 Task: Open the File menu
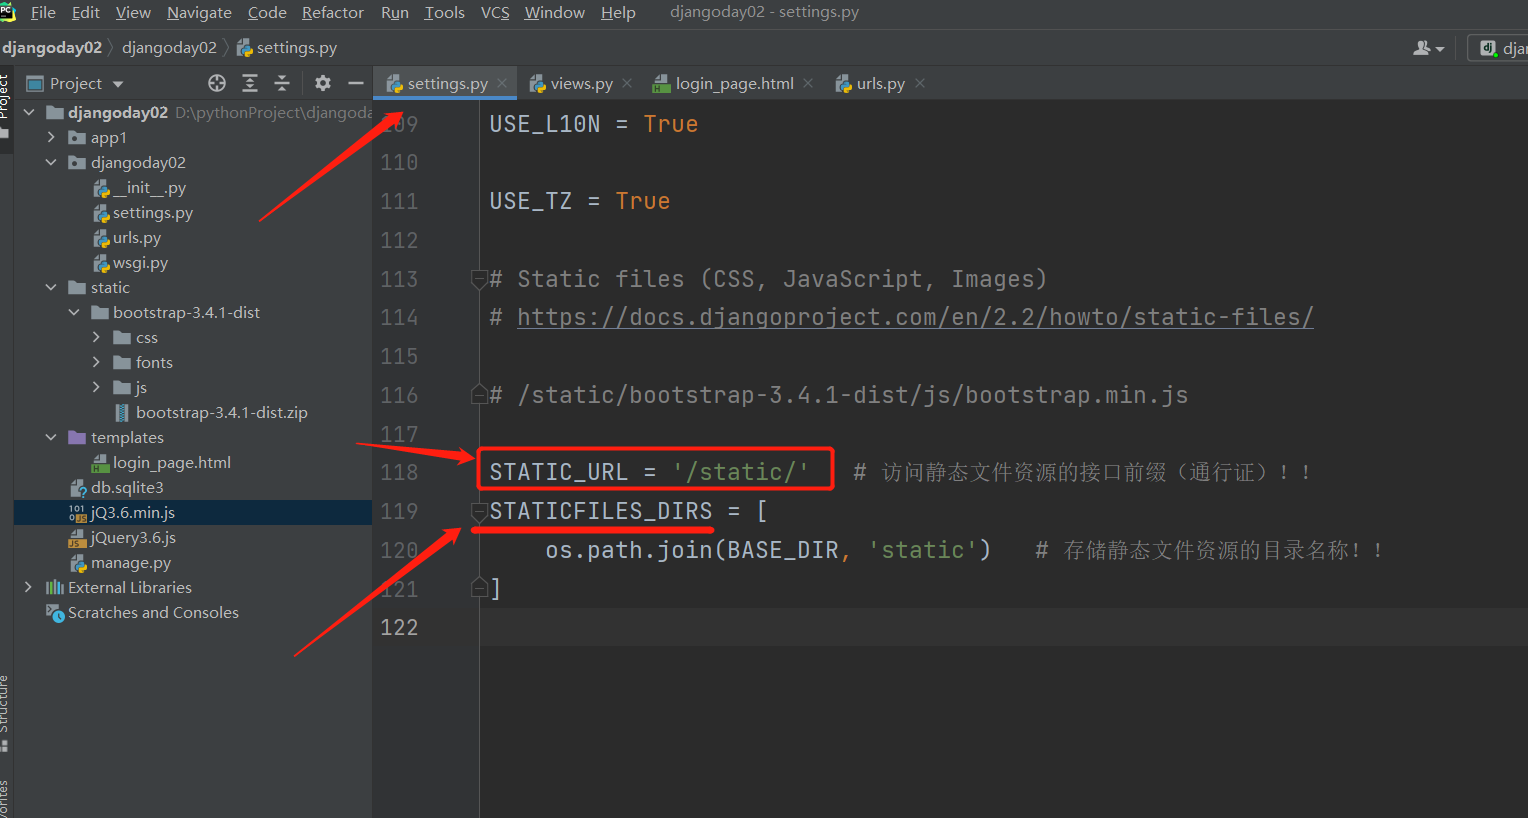coord(43,13)
